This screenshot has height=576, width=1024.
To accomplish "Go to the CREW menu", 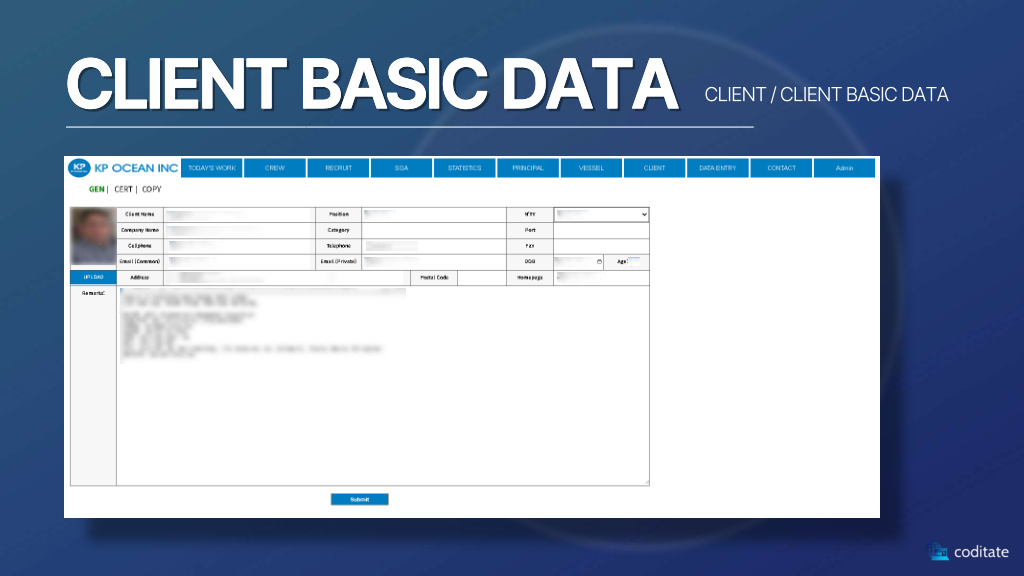I will [275, 168].
